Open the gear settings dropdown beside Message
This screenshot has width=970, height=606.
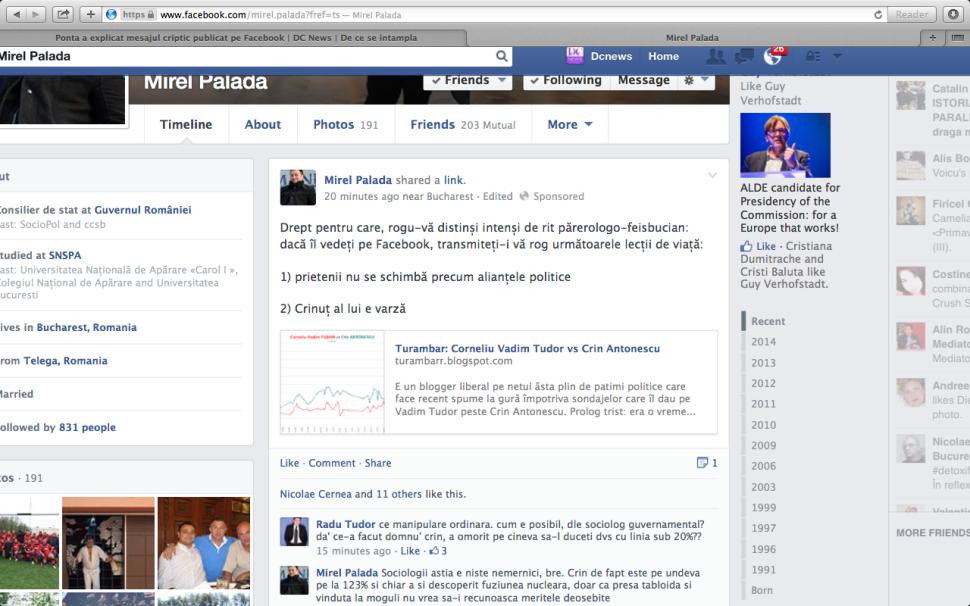[693, 80]
